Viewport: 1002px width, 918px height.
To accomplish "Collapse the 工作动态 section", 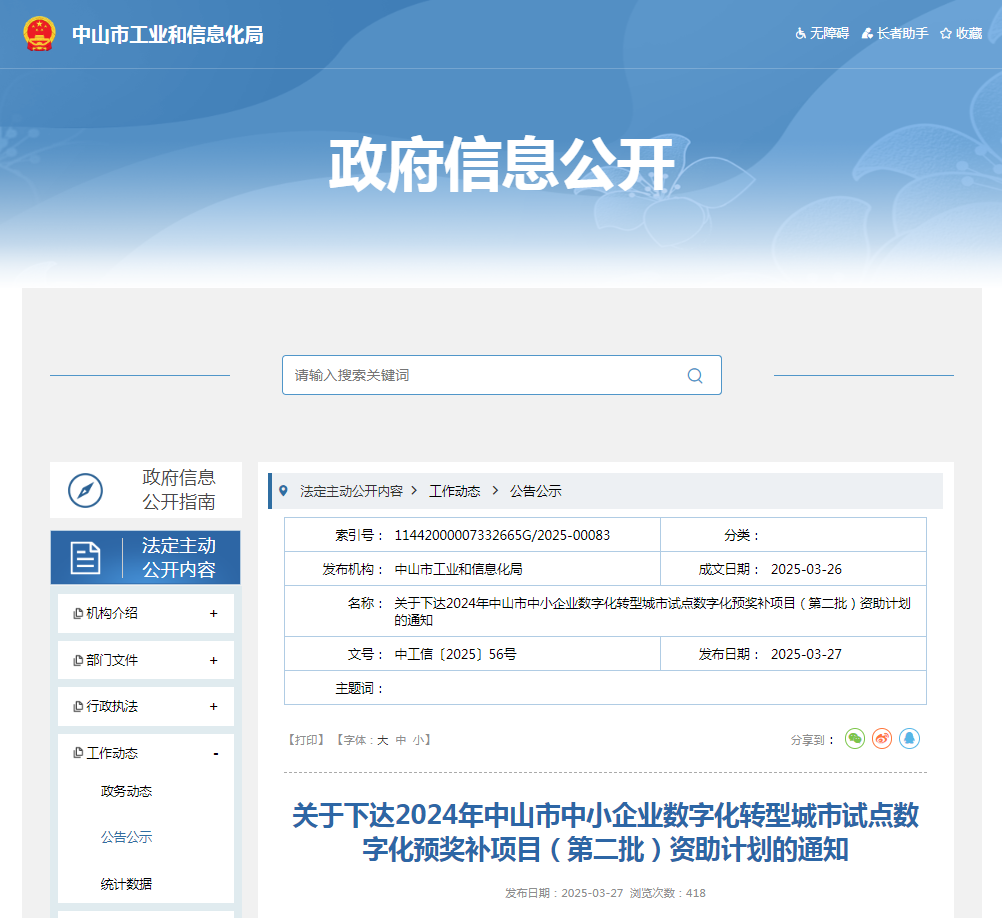I will pos(215,753).
